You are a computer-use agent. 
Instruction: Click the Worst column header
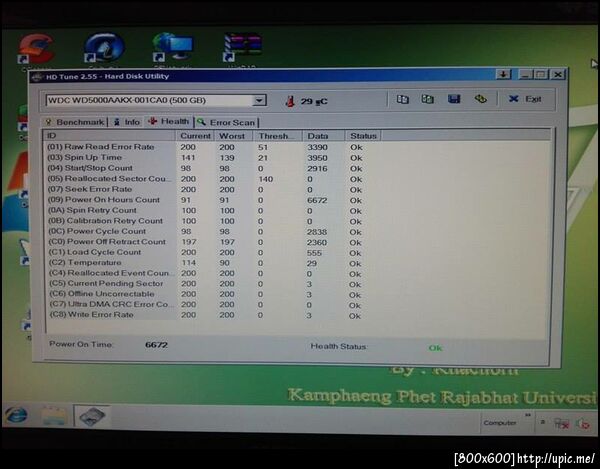[233, 136]
